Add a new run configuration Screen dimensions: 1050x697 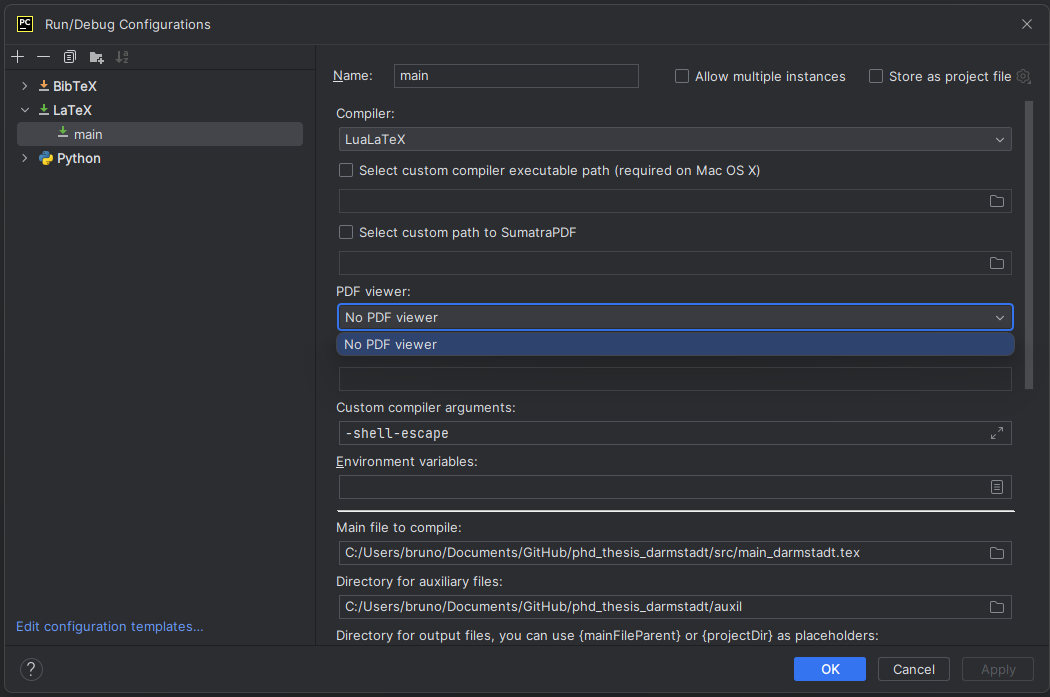[x=17, y=57]
